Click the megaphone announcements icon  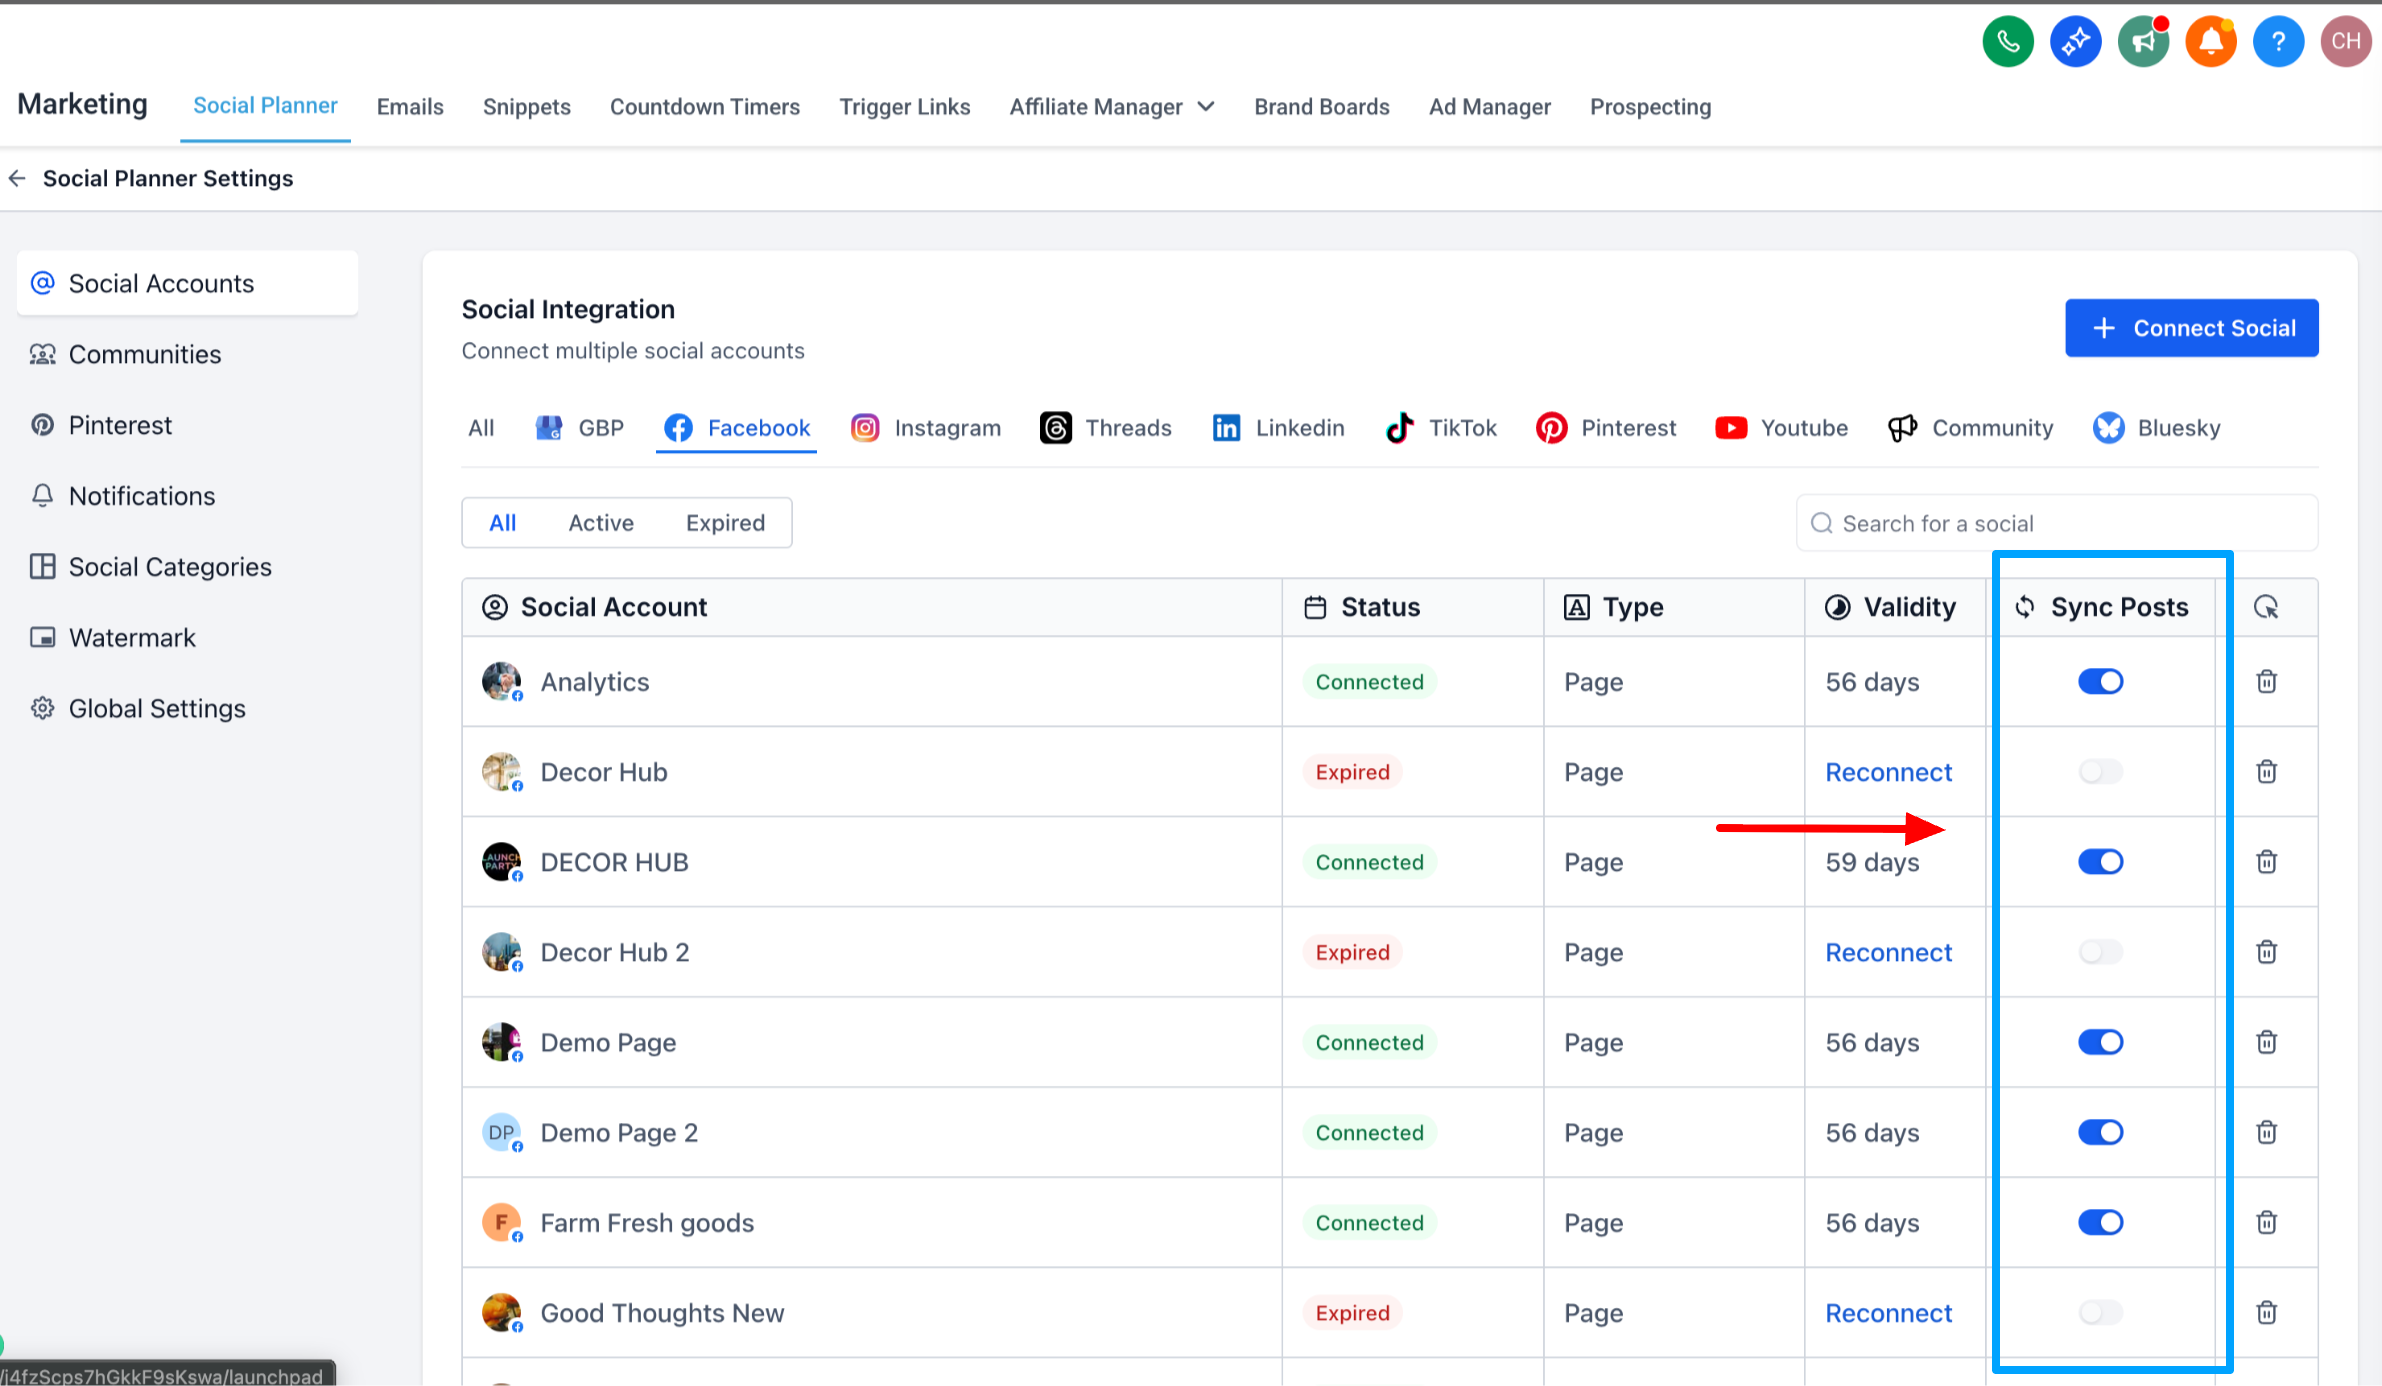pyautogui.click(x=2142, y=42)
